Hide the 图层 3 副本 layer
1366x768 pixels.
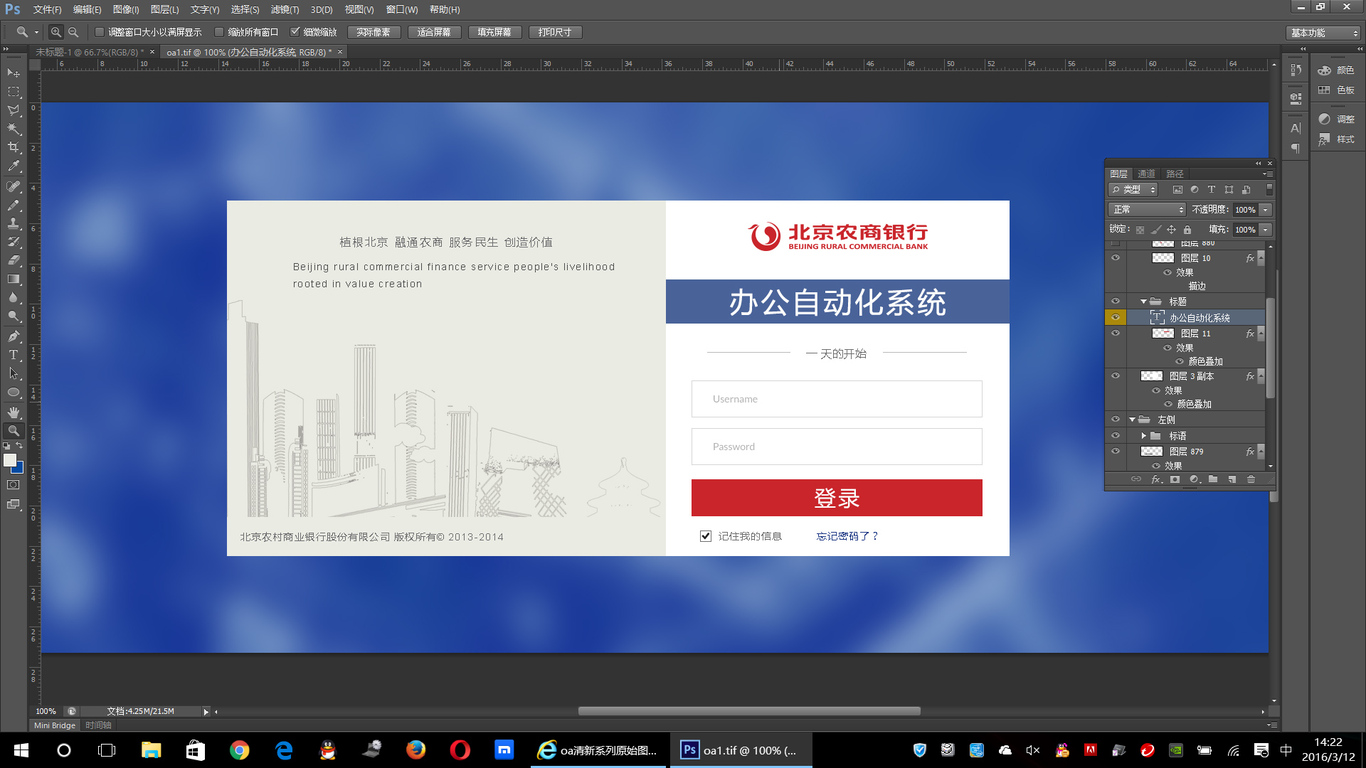[x=1115, y=376]
